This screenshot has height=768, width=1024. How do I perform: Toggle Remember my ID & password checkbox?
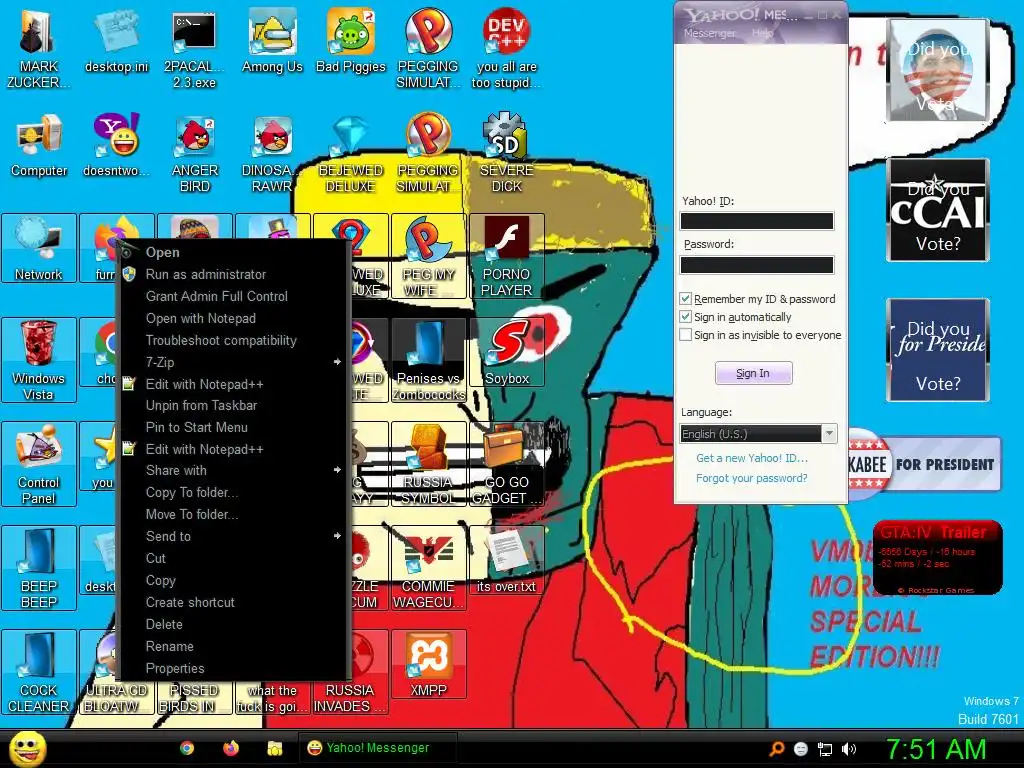coord(685,299)
